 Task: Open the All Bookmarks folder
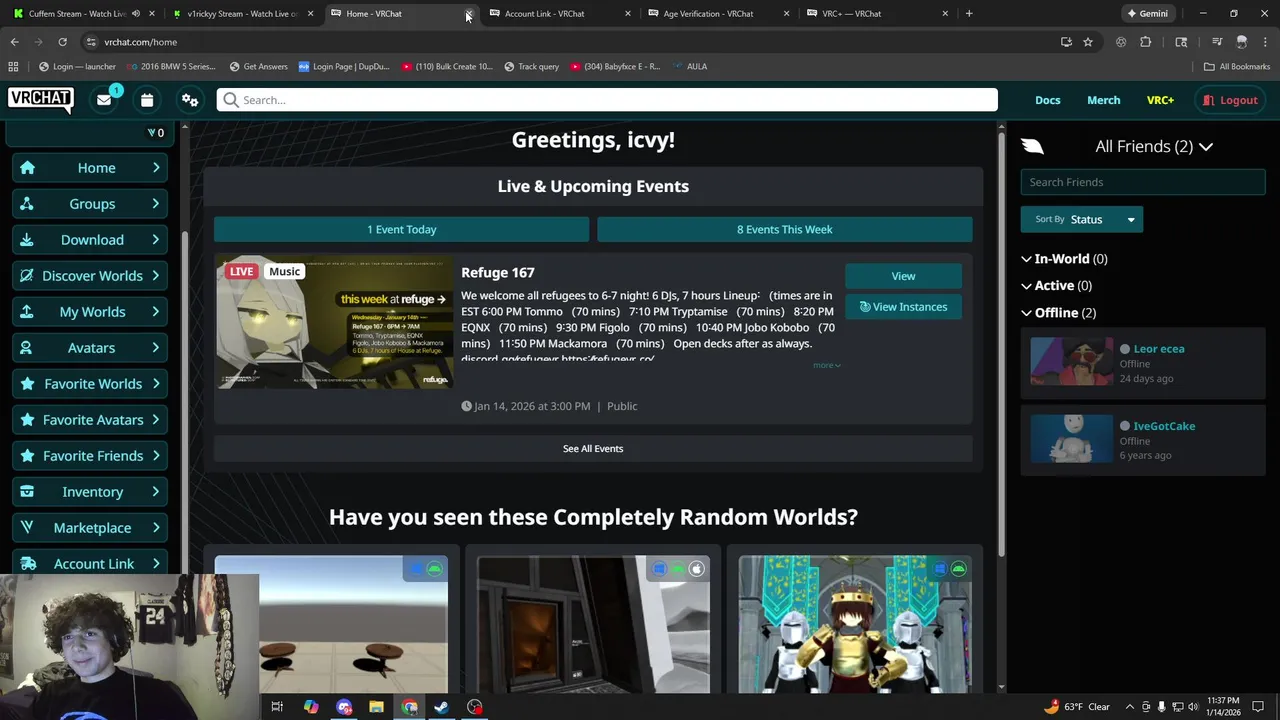(1236, 67)
